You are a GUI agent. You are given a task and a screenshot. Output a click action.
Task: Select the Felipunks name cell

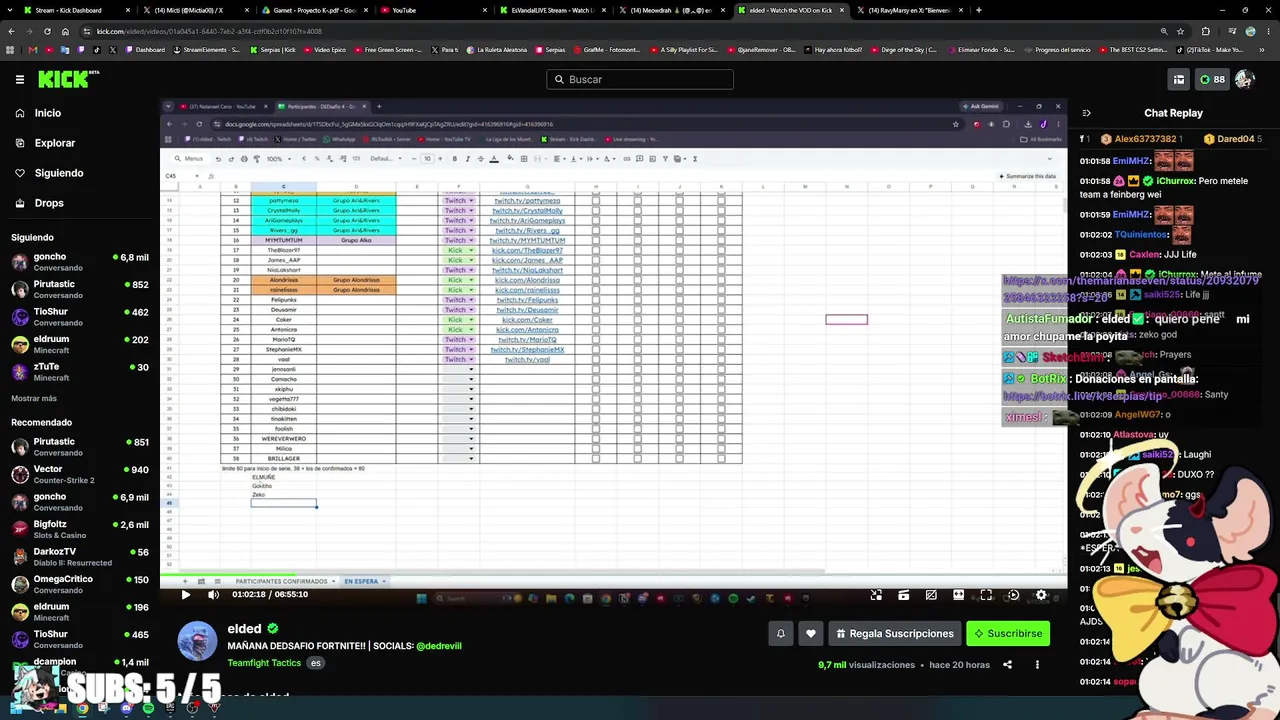pos(283,300)
